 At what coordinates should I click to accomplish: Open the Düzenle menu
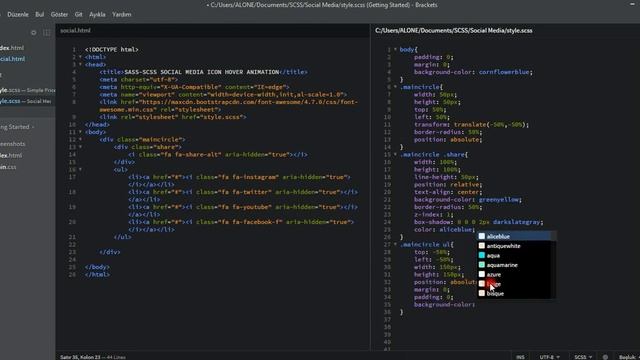pyautogui.click(x=18, y=14)
